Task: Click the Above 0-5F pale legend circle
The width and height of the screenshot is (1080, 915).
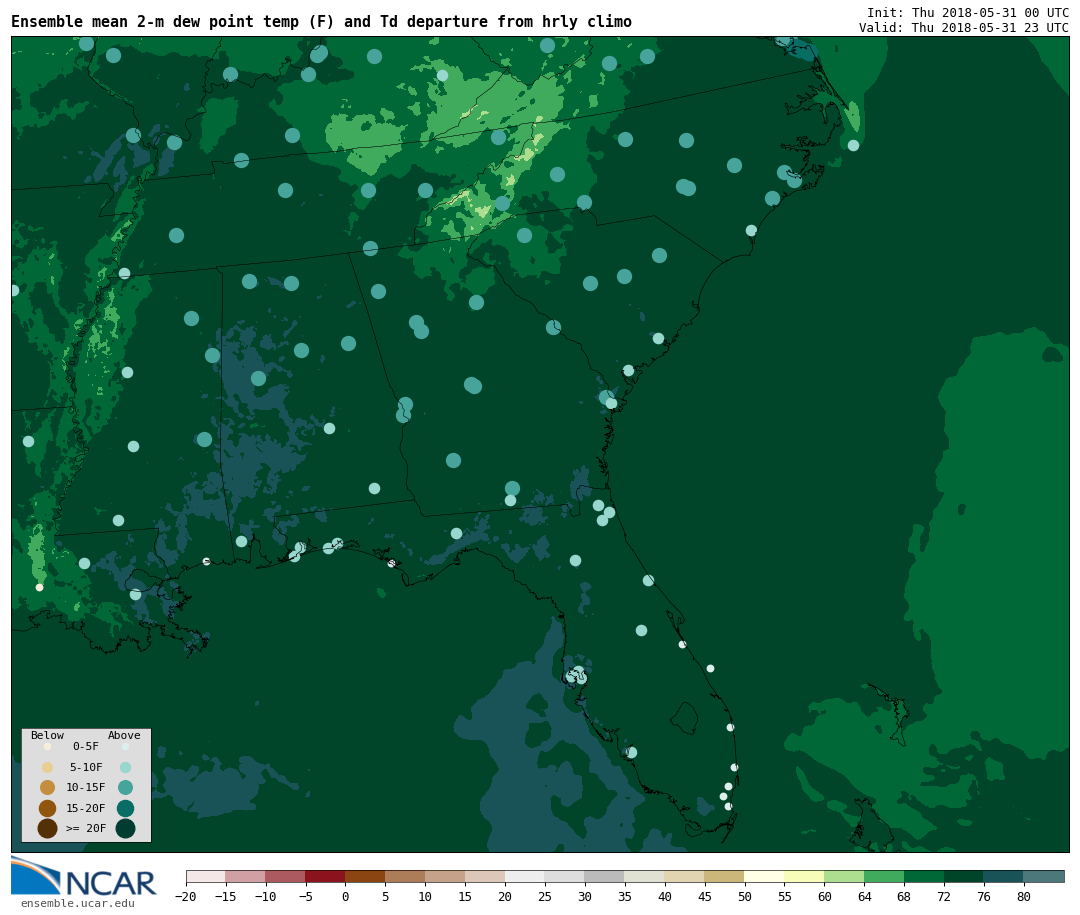Action: 125,746
